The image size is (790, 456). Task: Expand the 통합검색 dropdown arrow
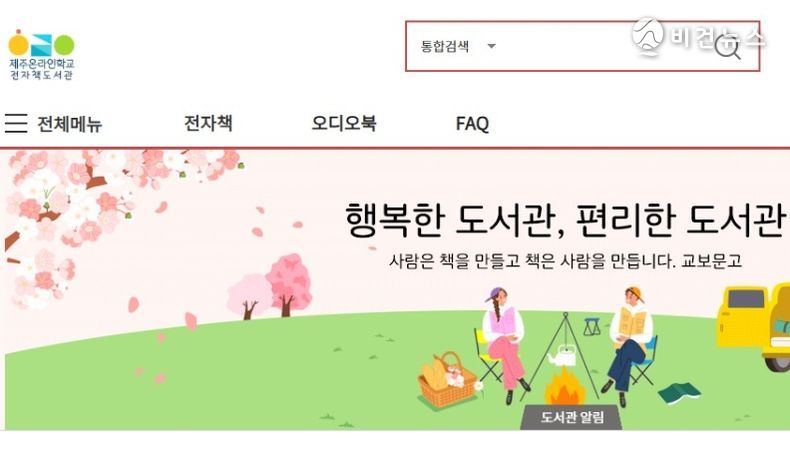point(491,46)
